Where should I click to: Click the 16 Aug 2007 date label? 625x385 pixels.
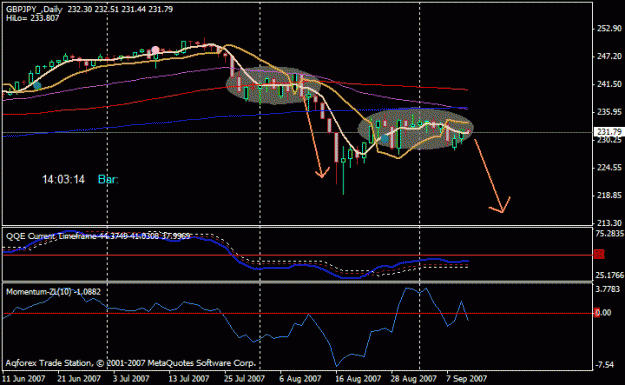coord(358,379)
